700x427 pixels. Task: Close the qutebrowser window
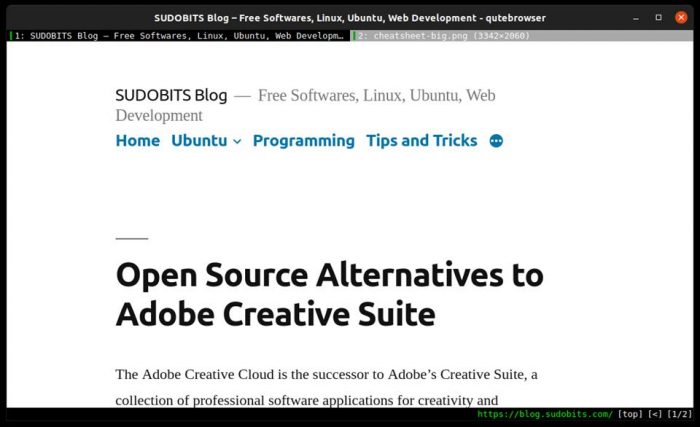click(x=681, y=18)
